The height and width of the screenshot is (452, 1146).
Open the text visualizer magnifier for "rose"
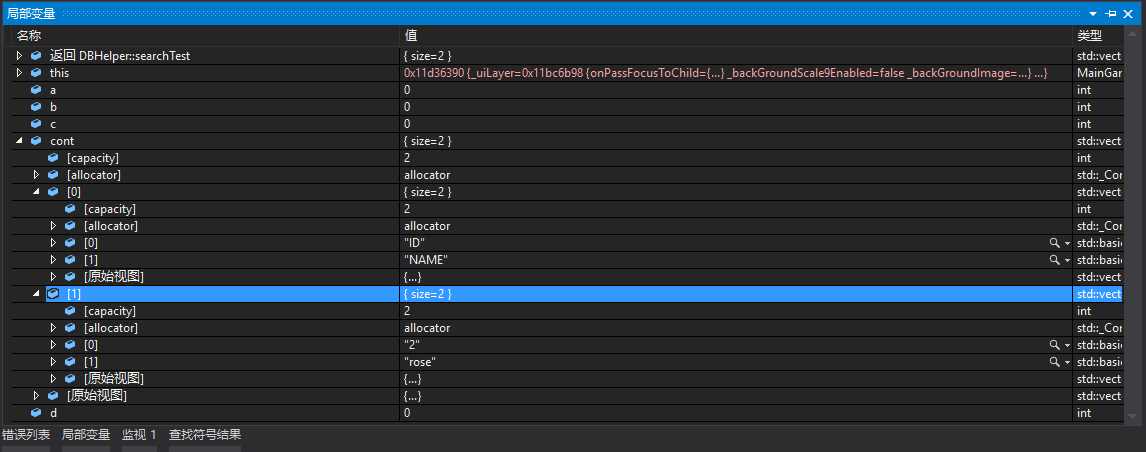[x=1054, y=362]
